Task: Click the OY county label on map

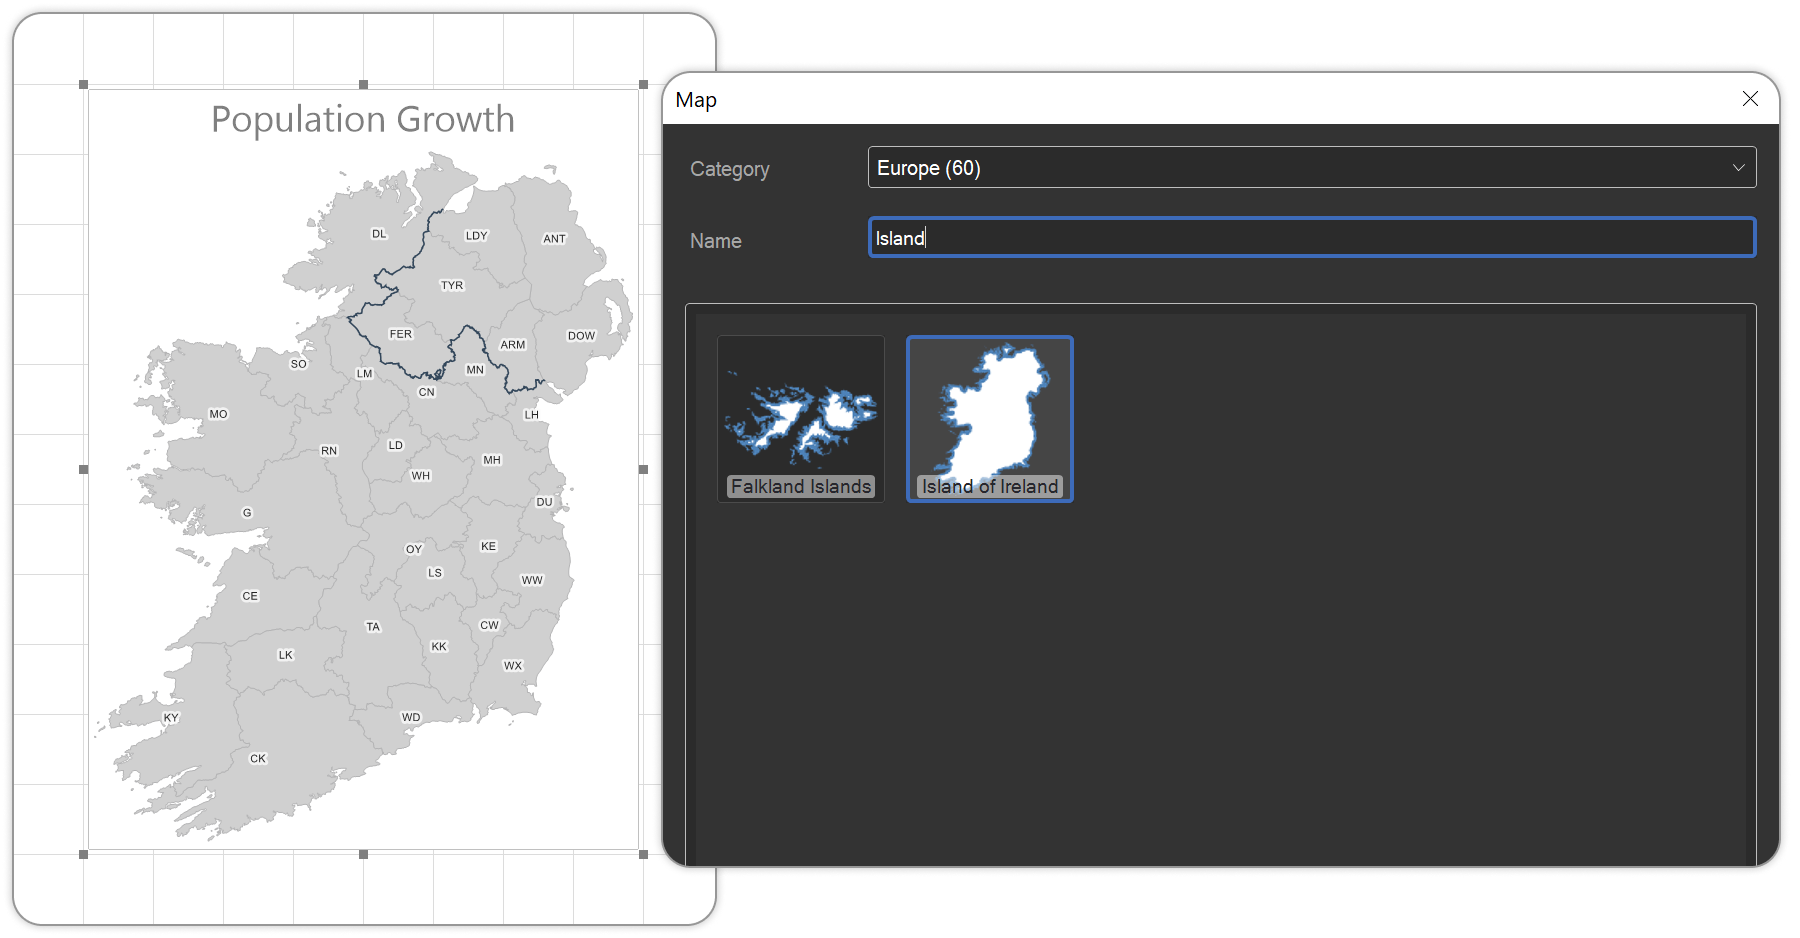Action: (414, 549)
